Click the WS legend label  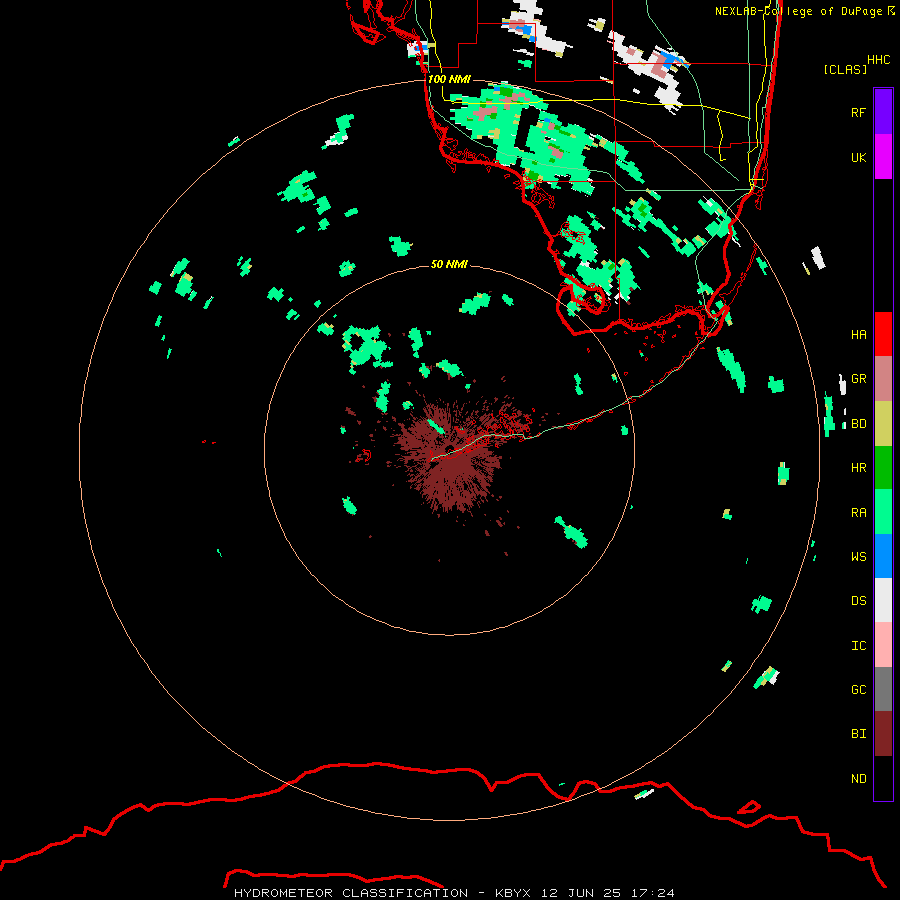858,556
